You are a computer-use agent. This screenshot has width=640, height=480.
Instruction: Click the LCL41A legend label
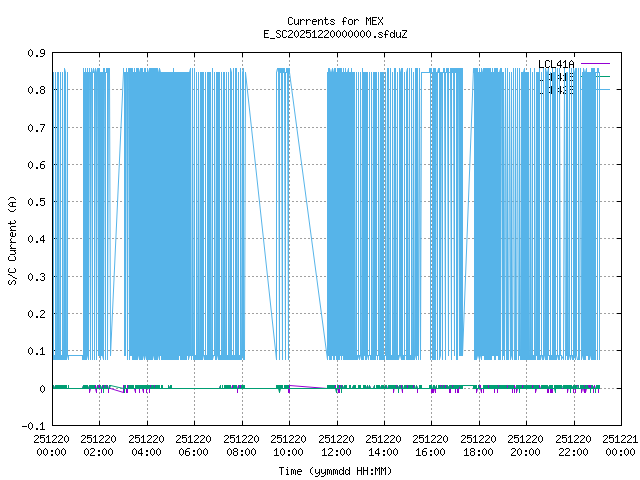tap(556, 65)
